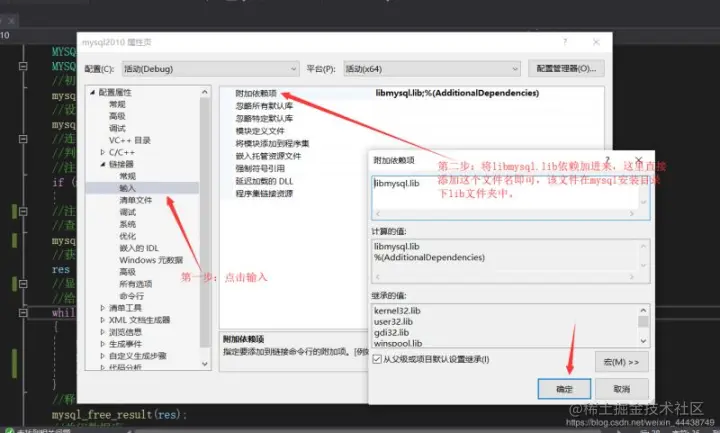Expand the C/C++ tree node
This screenshot has width=720, height=433.
[102, 152]
